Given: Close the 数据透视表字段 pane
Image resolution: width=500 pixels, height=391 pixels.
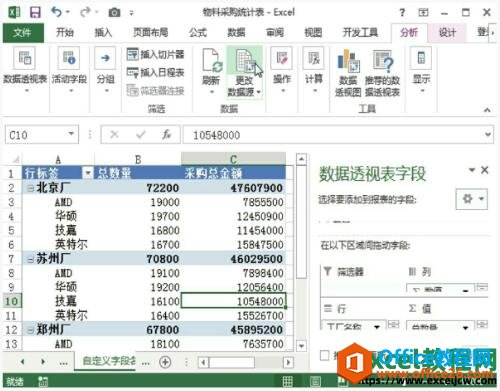Looking at the screenshot, I should [485, 170].
